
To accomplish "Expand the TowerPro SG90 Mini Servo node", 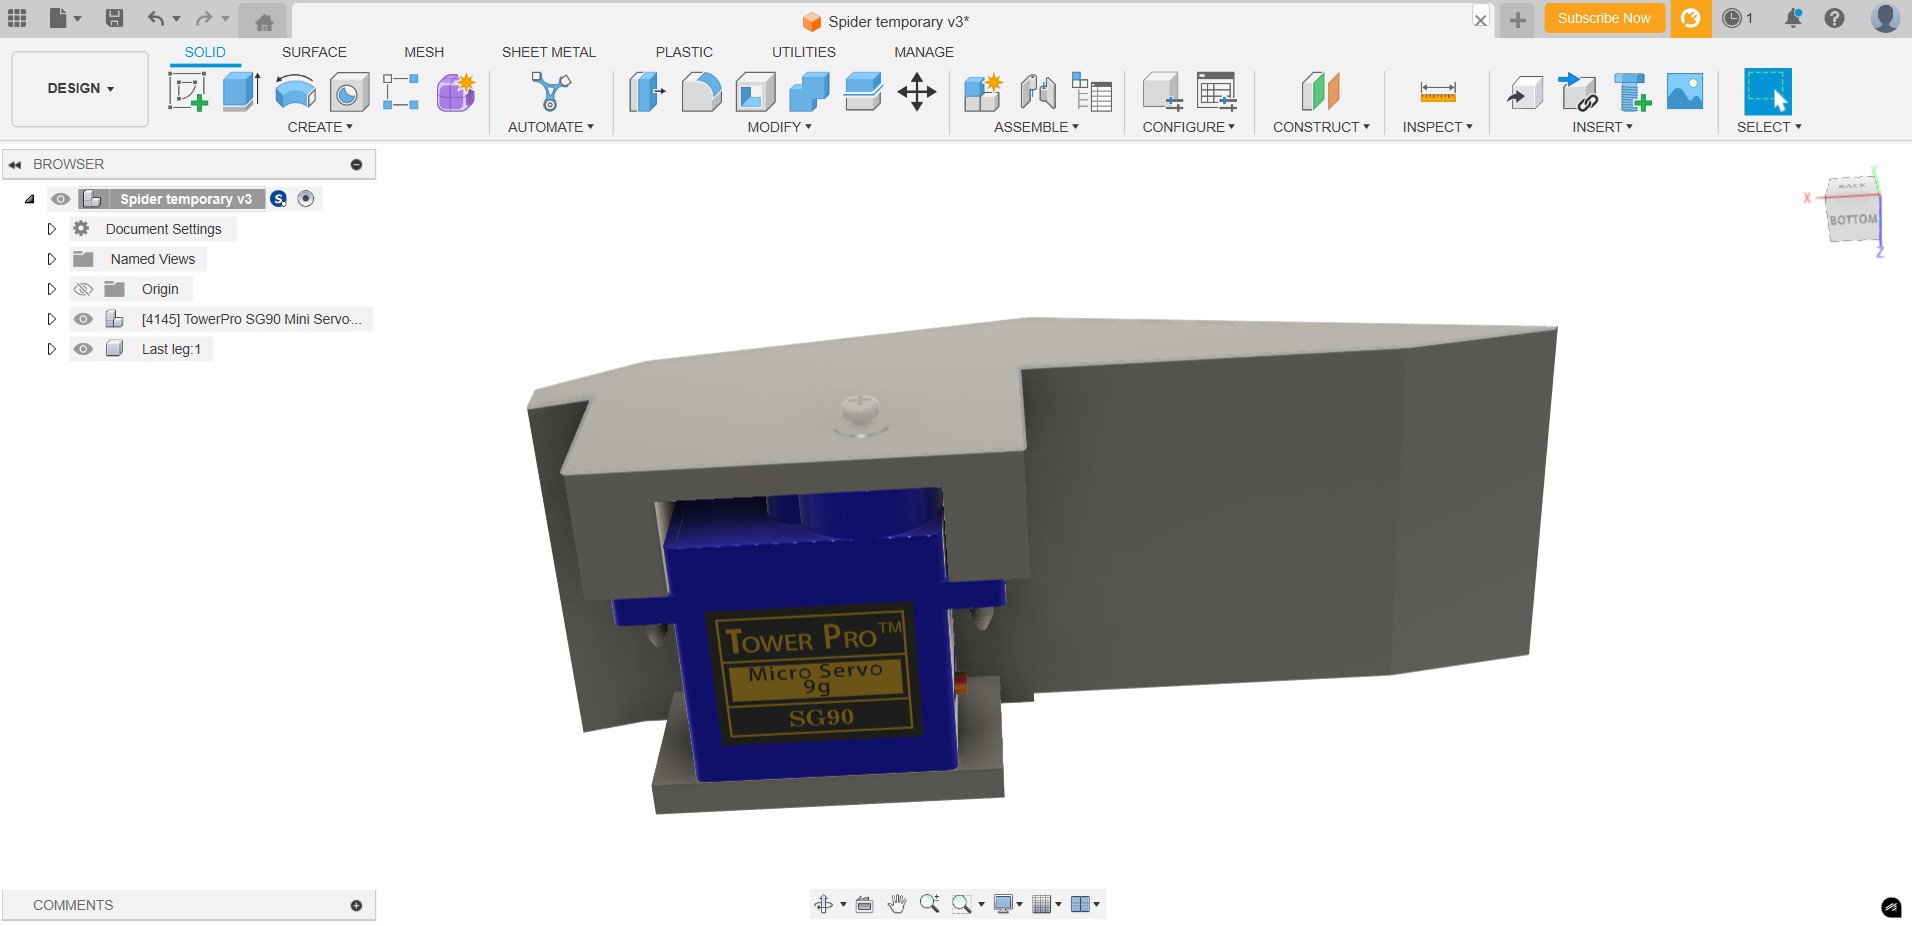I will tap(51, 319).
